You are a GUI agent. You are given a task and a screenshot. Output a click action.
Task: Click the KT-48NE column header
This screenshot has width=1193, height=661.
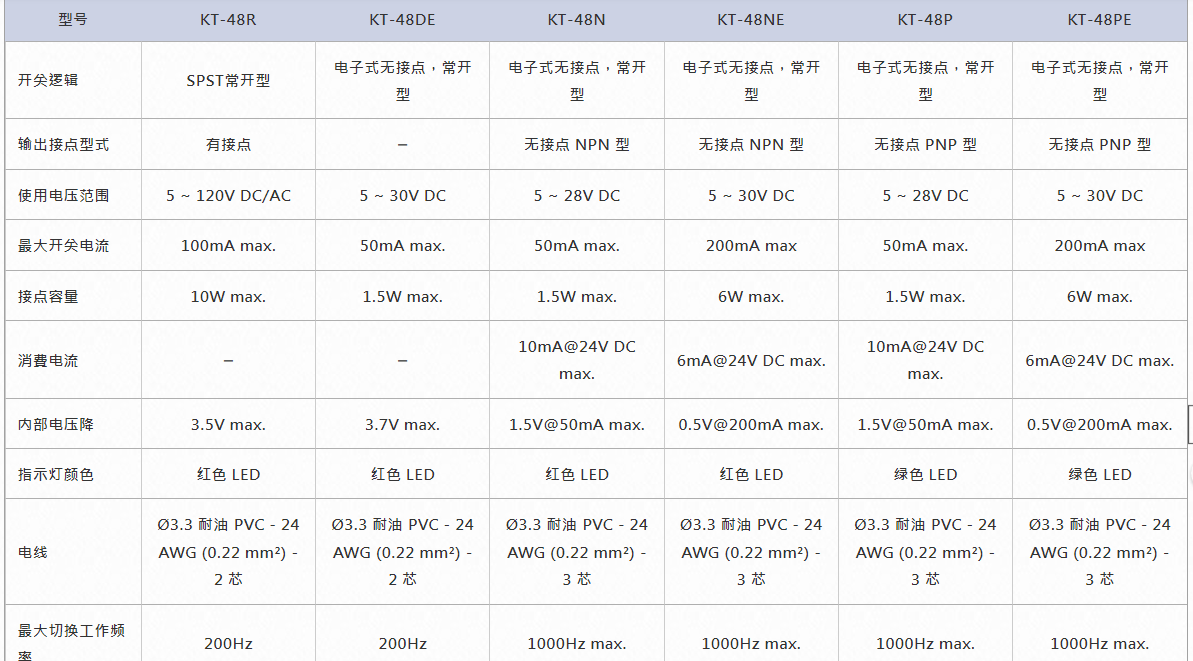click(x=751, y=20)
